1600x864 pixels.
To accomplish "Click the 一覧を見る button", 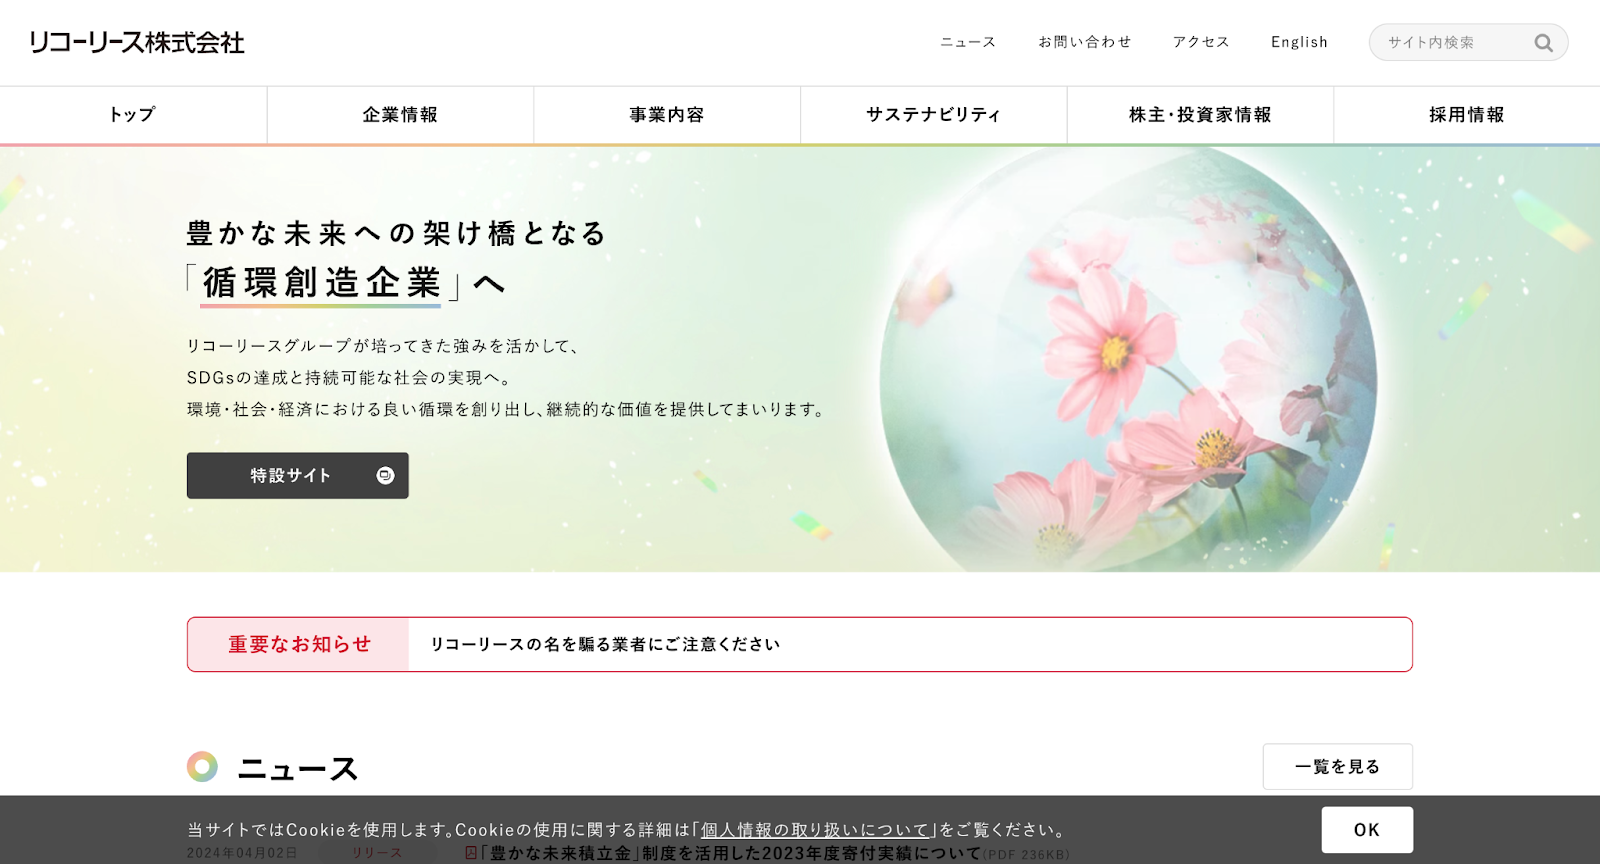I will (x=1337, y=767).
